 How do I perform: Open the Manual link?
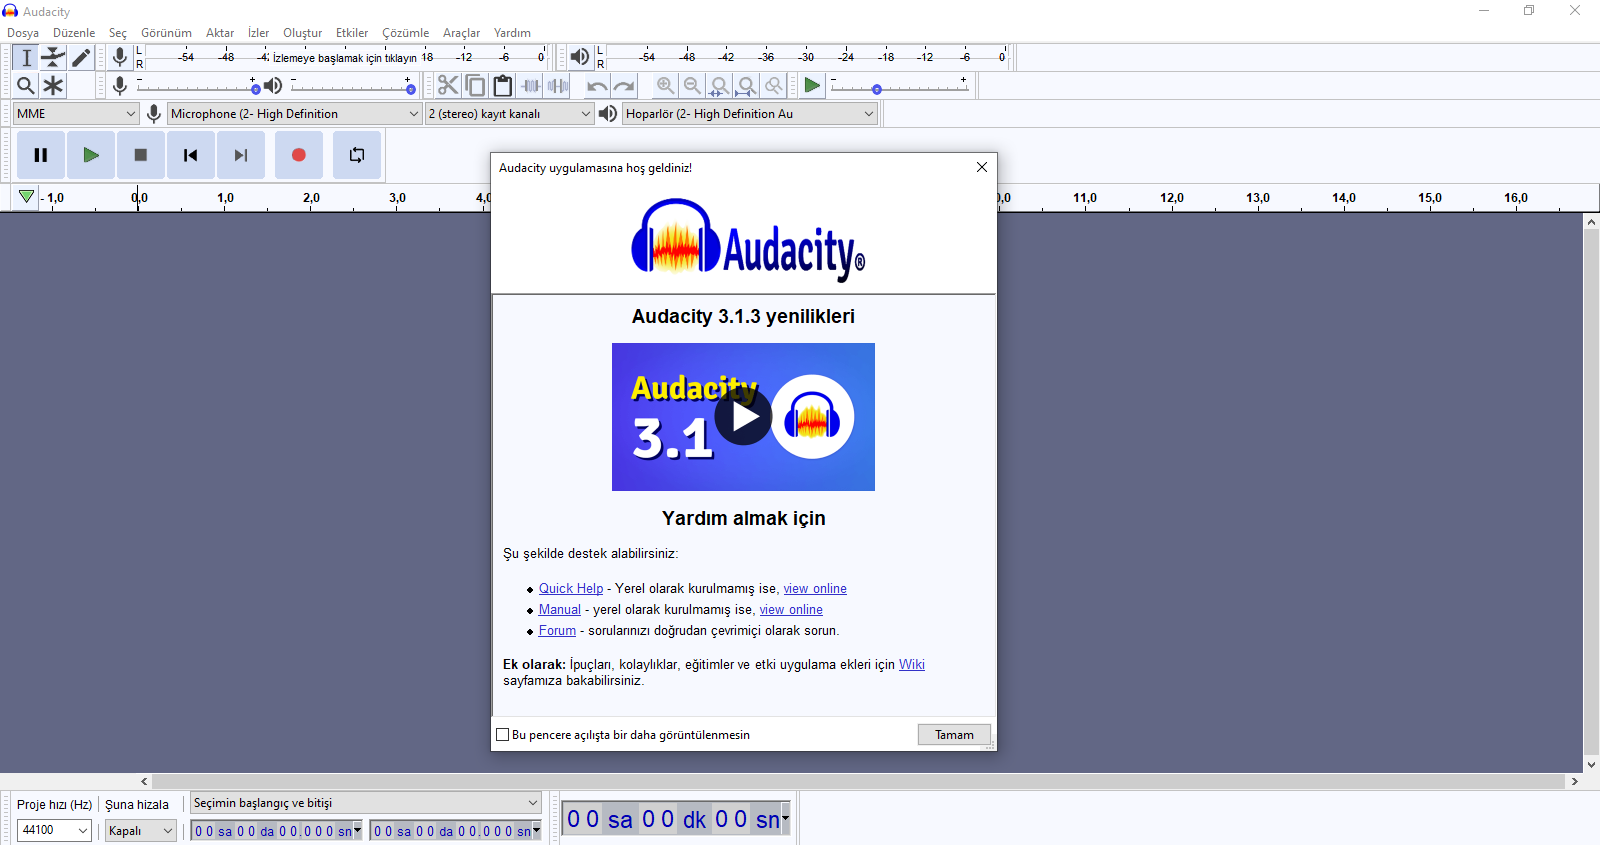pos(560,610)
